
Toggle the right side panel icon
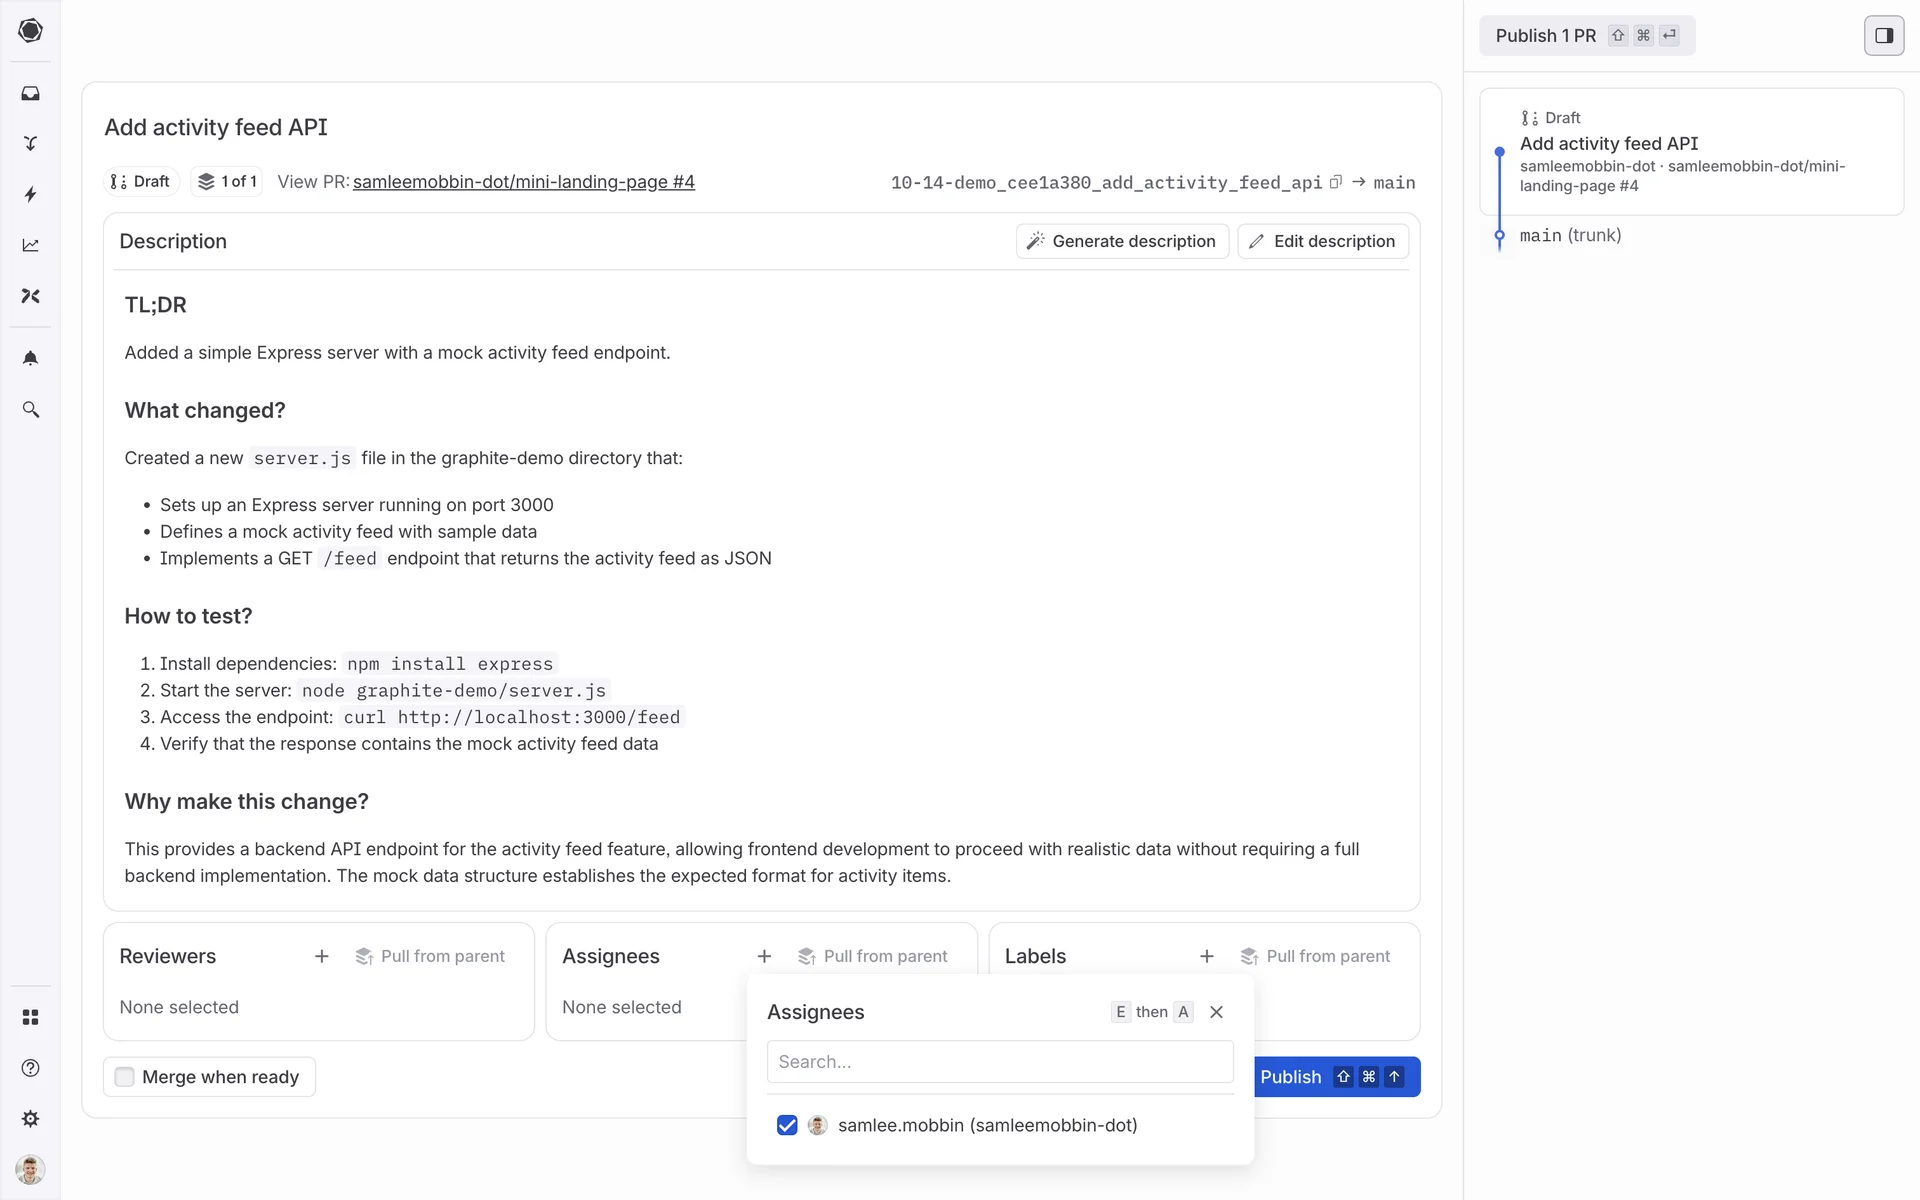click(1883, 36)
